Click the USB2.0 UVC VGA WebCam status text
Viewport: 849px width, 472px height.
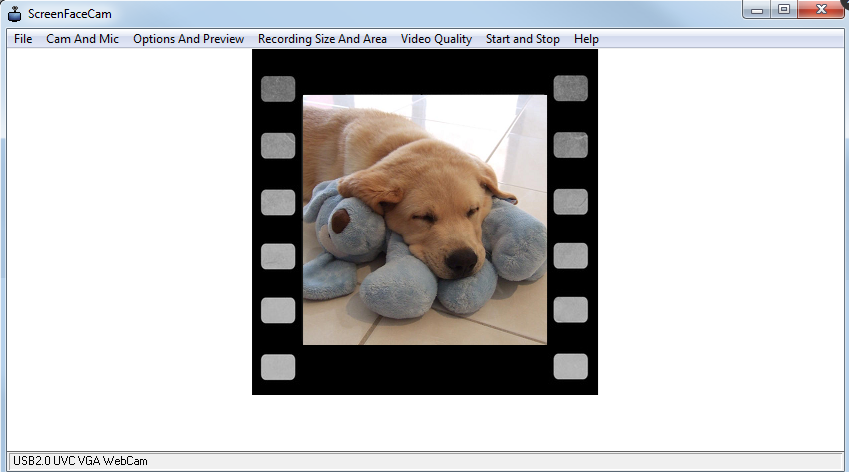[80, 461]
